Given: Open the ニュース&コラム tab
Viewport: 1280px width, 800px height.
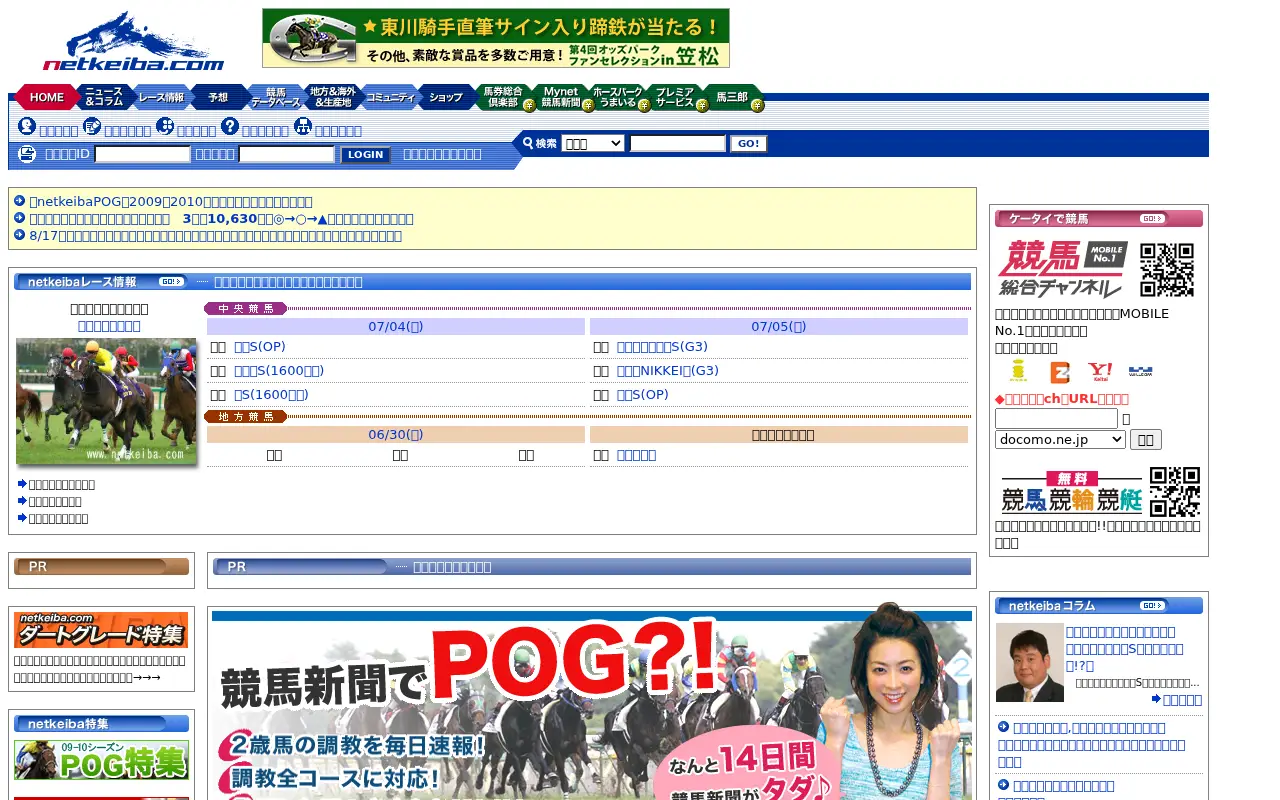Looking at the screenshot, I should pyautogui.click(x=104, y=97).
